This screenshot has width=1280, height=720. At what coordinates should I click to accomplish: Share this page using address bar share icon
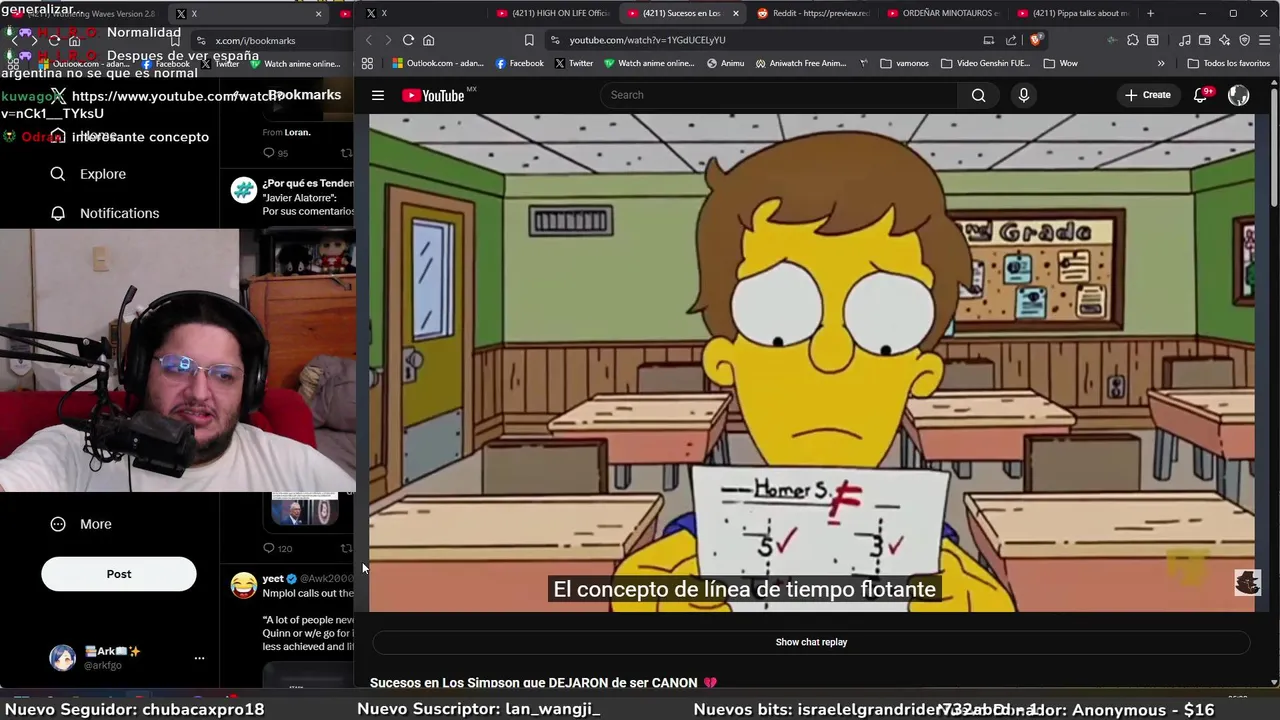click(x=1011, y=40)
